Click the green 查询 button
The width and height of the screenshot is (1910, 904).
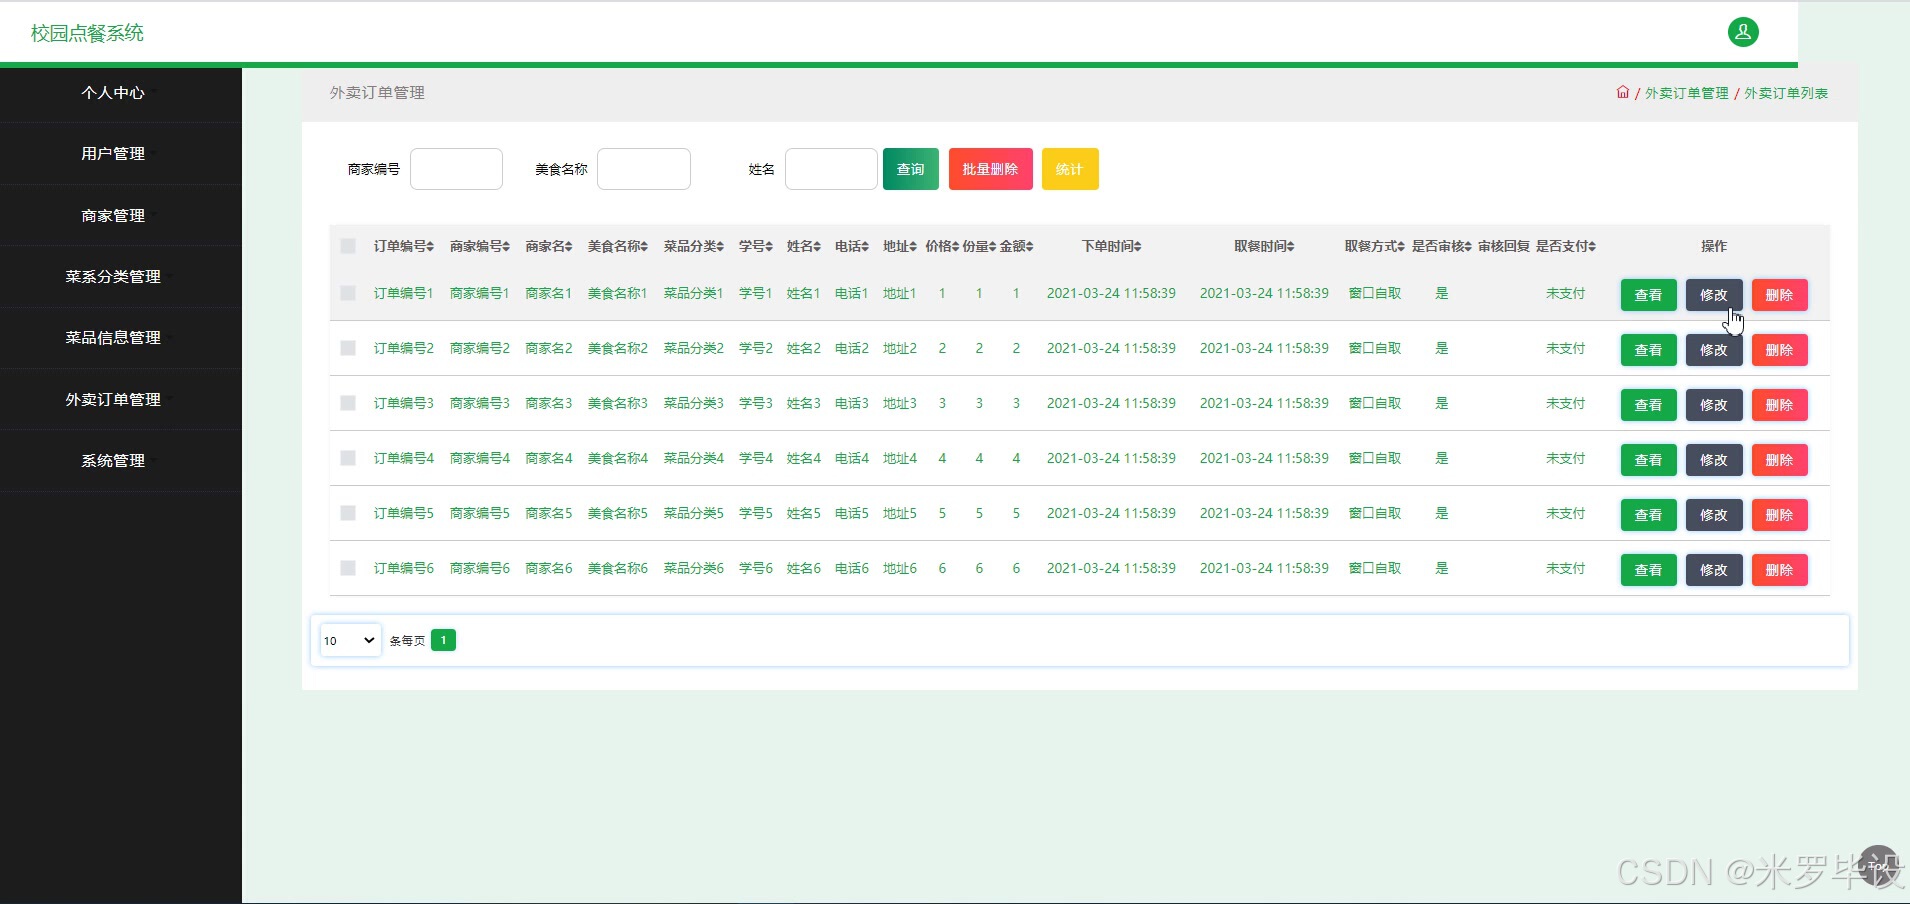pyautogui.click(x=911, y=169)
